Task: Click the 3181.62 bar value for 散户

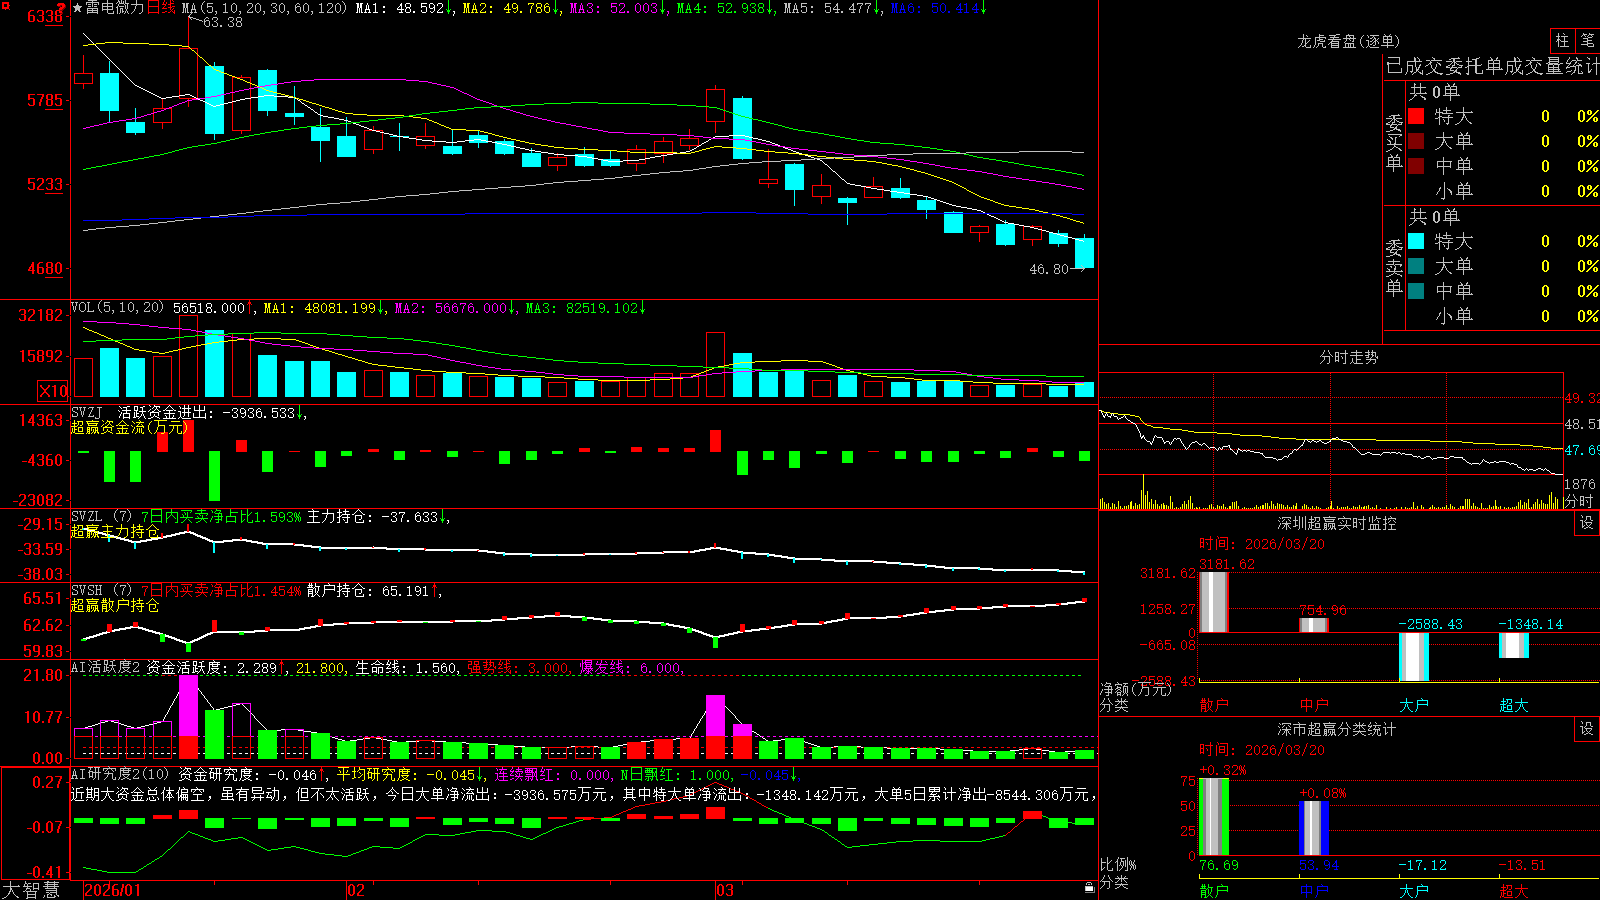Action: pyautogui.click(x=1227, y=564)
